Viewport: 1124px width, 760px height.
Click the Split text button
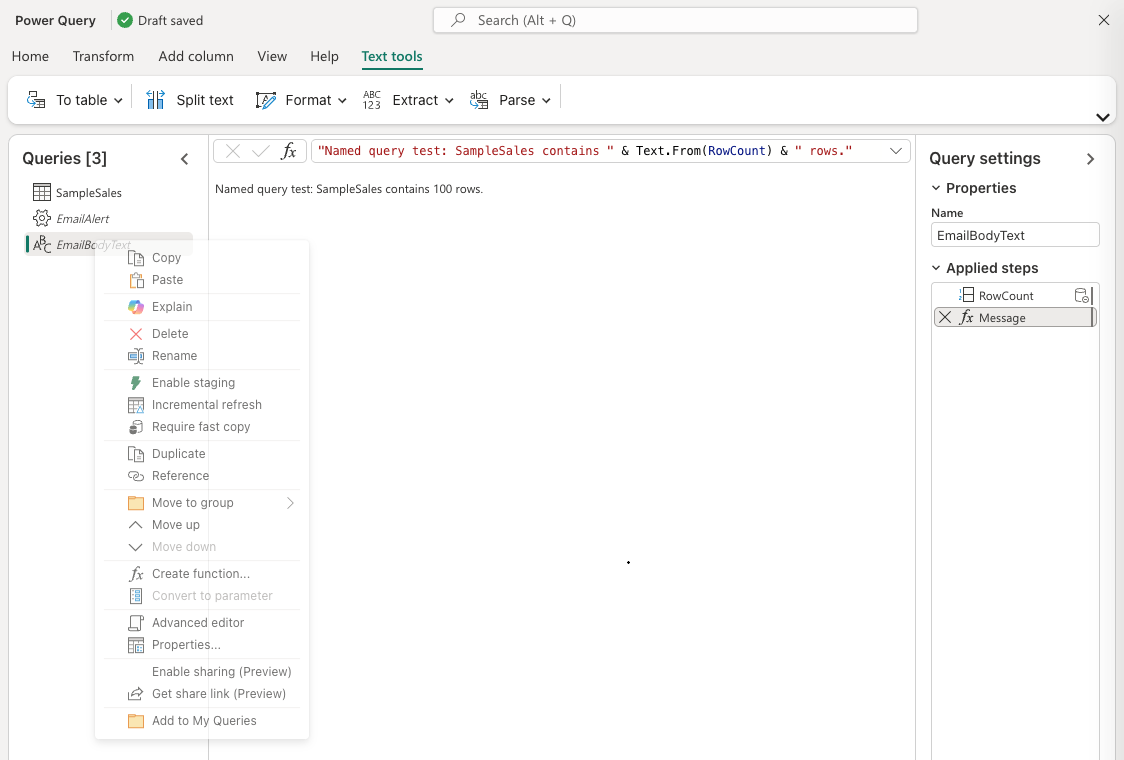[x=189, y=100]
